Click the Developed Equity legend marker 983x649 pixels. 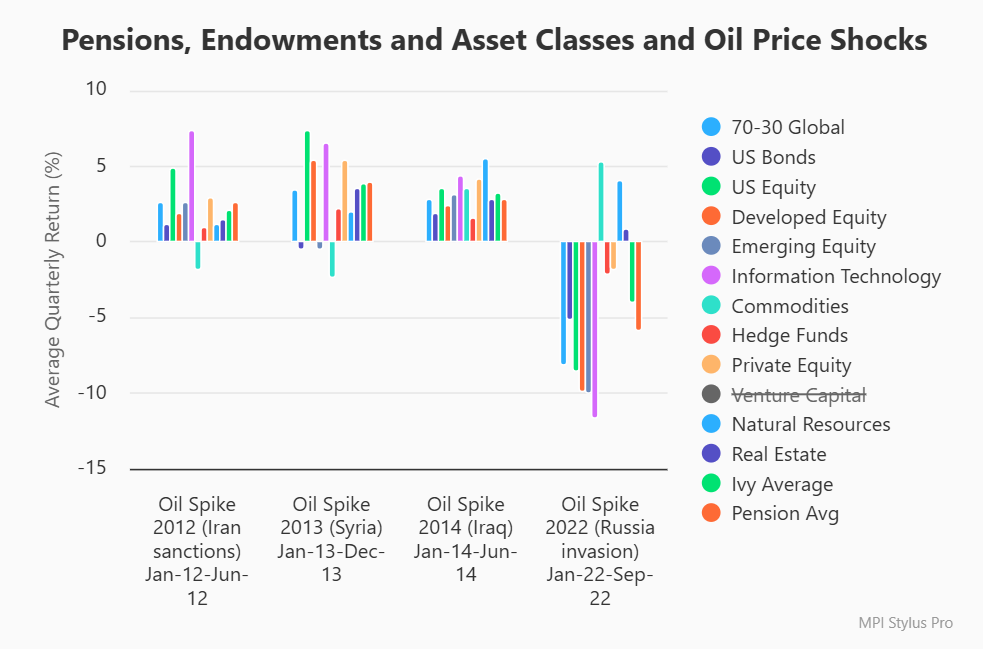coord(712,217)
